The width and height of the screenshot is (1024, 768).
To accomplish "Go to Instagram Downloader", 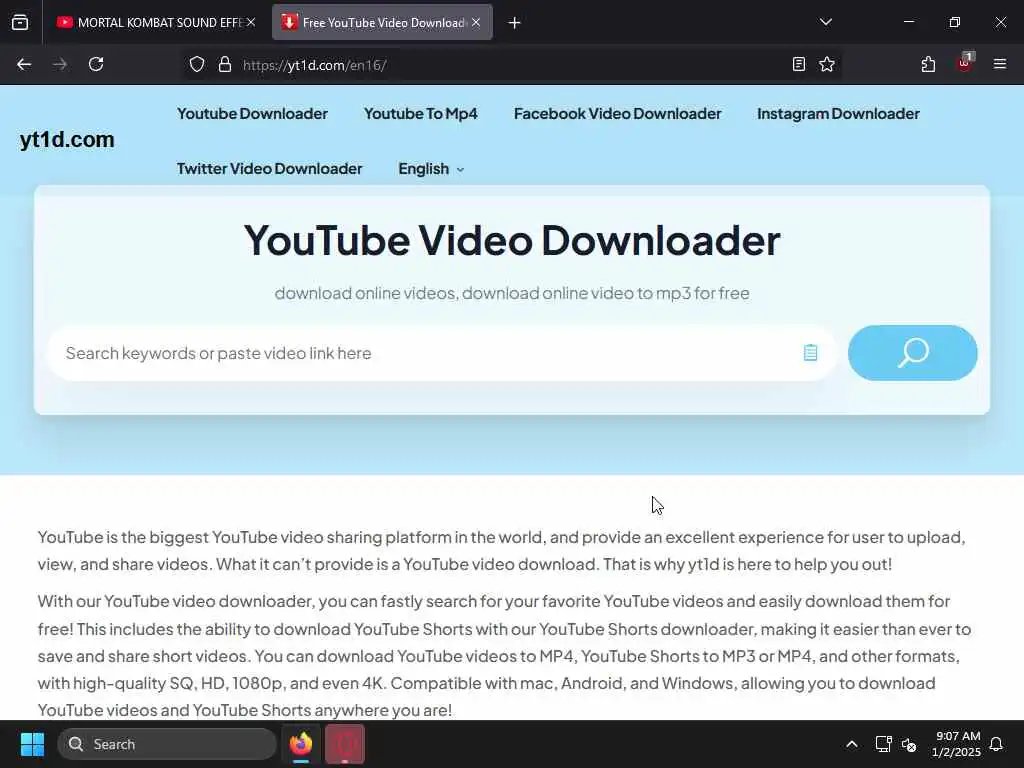I will (x=839, y=114).
